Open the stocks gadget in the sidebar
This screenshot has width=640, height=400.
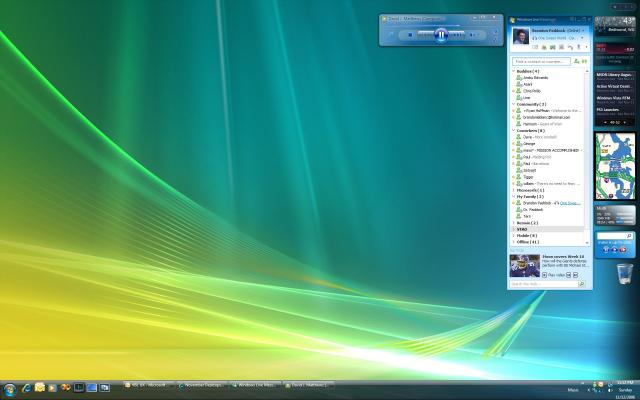click(x=615, y=53)
